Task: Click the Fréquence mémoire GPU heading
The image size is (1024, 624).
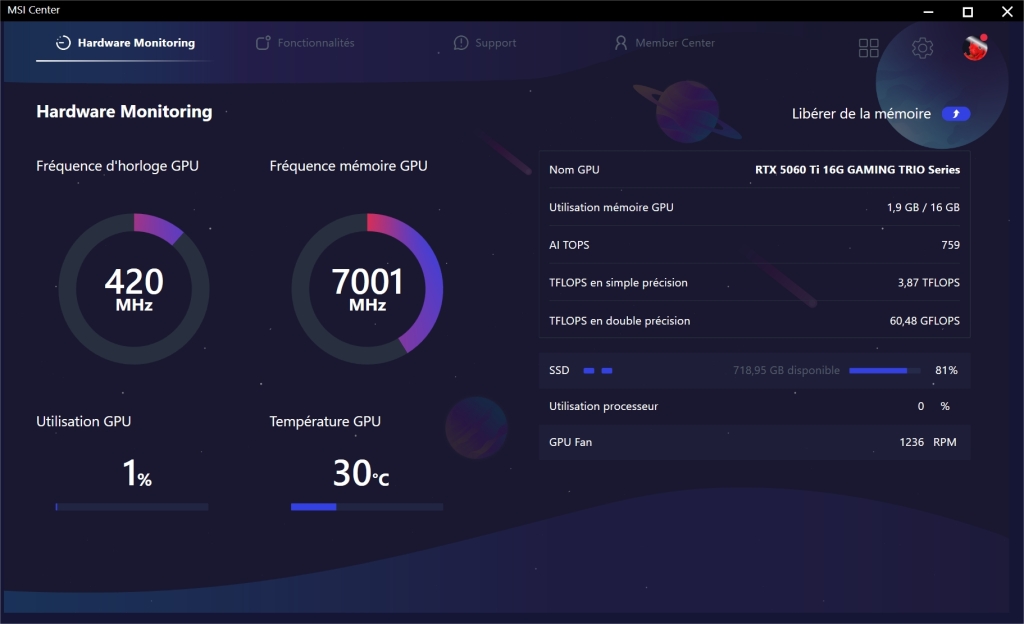Action: 349,166
